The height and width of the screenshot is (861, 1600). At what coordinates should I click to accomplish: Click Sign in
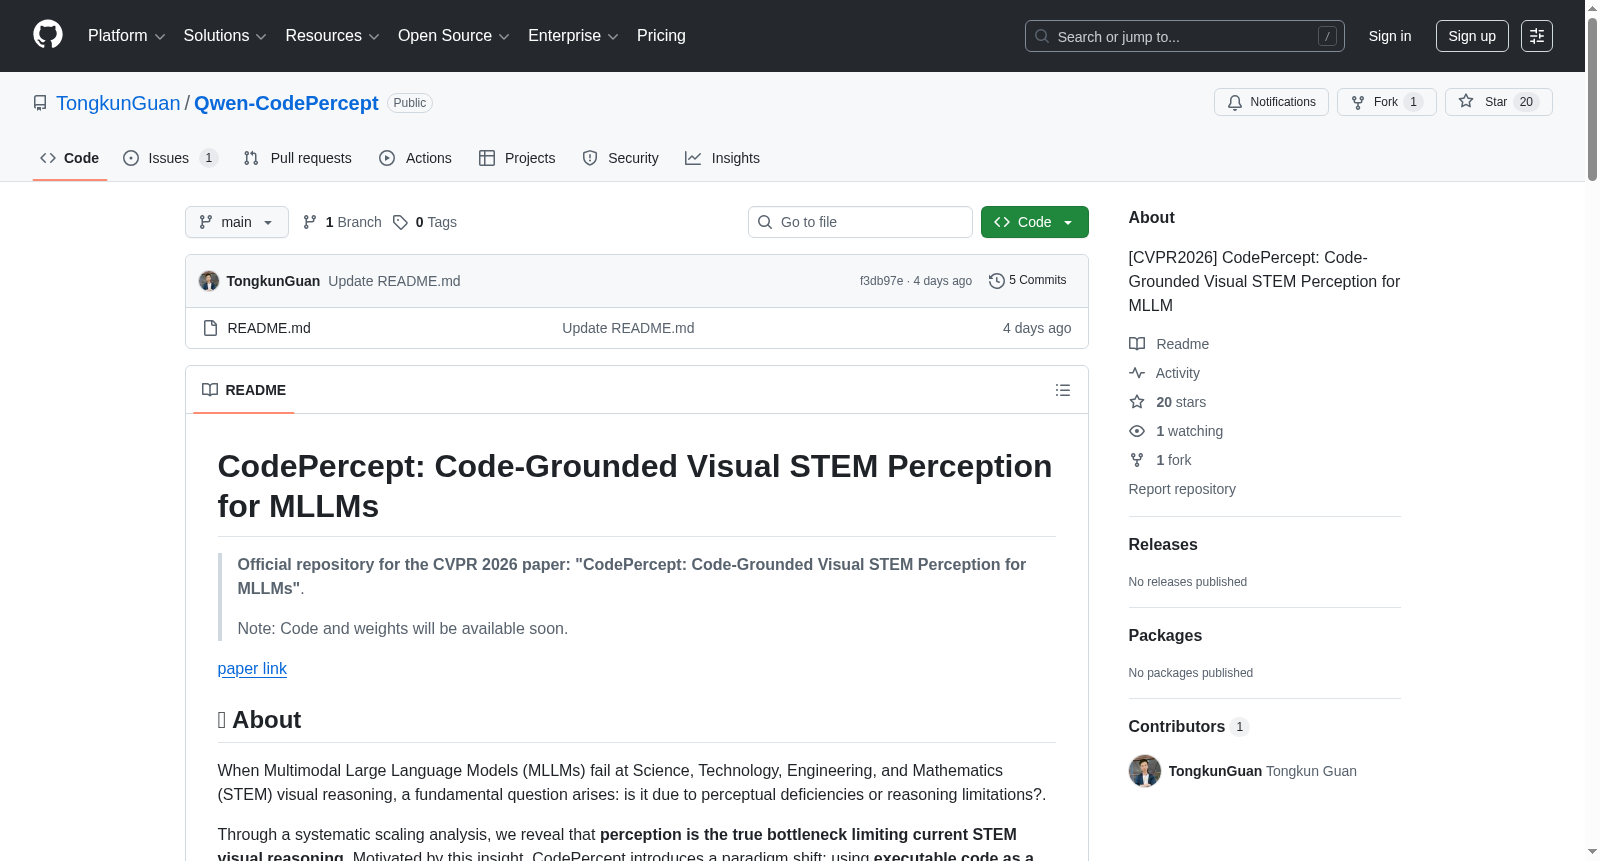(1390, 36)
